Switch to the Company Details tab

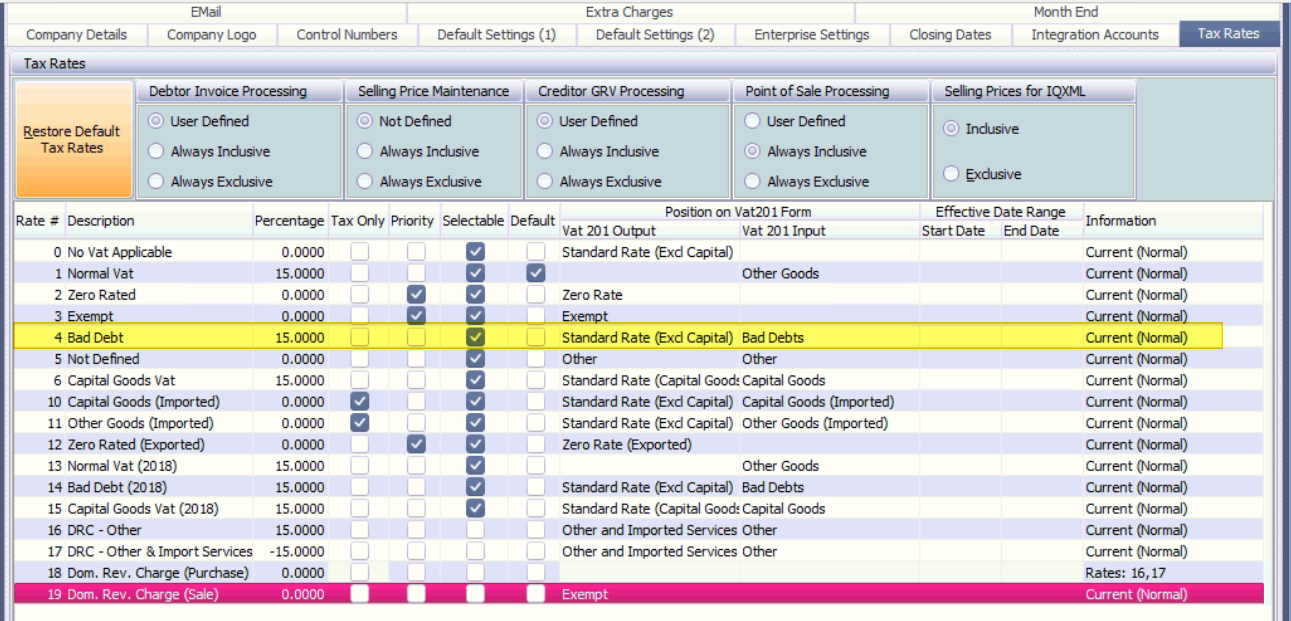76,34
